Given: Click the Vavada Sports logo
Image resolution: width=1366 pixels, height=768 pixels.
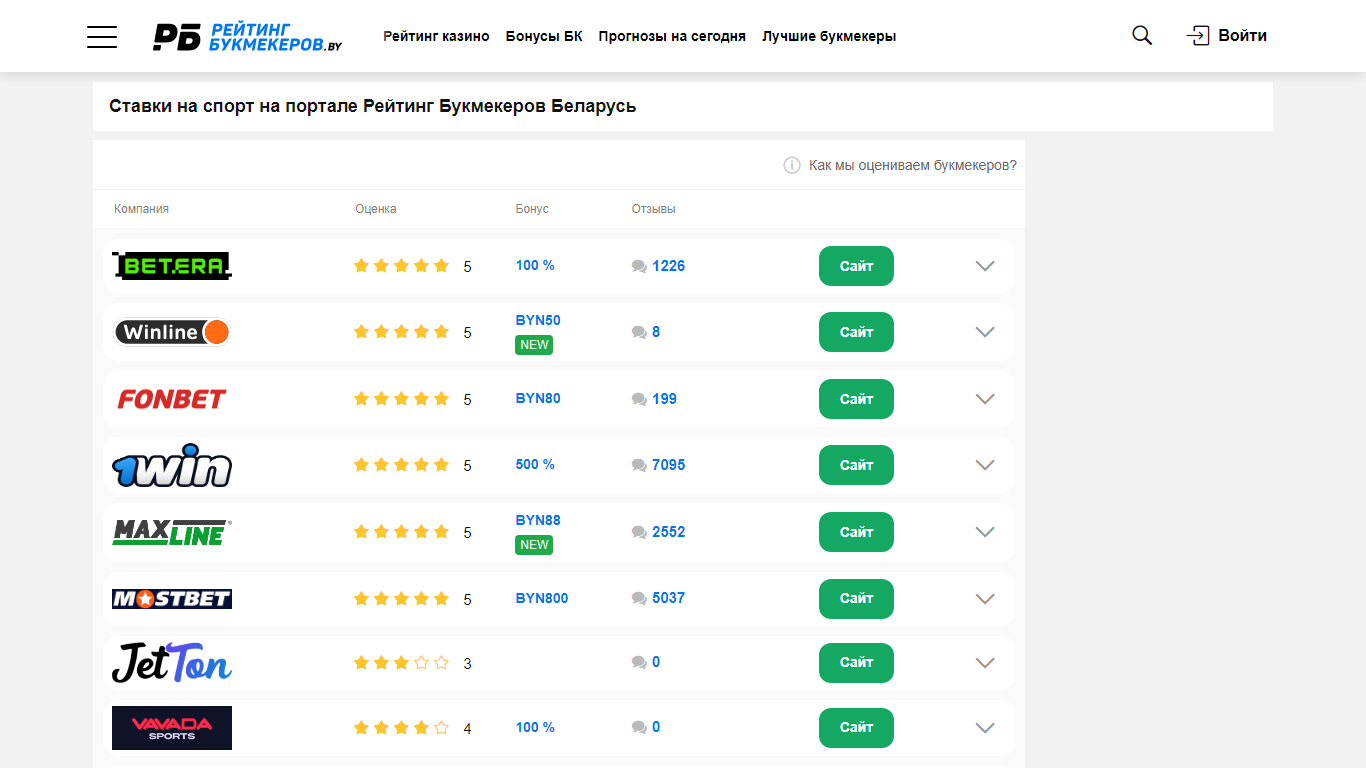Looking at the screenshot, I should pyautogui.click(x=172, y=728).
